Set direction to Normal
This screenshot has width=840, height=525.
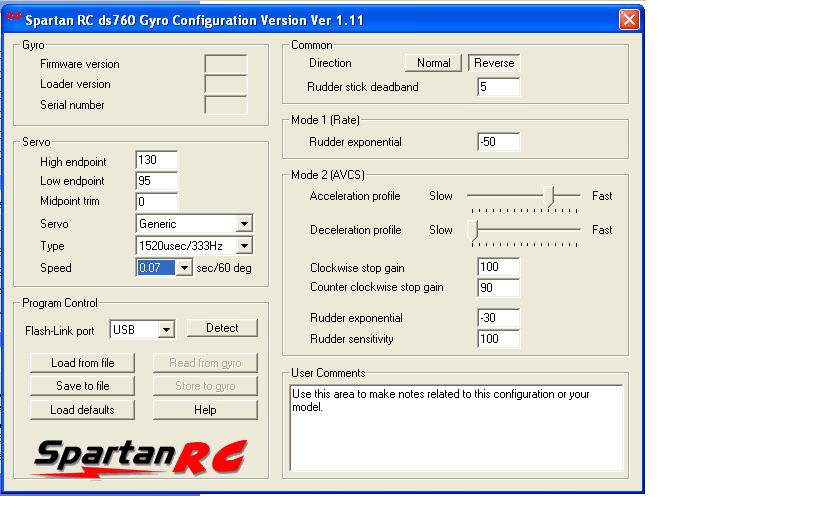tap(433, 63)
